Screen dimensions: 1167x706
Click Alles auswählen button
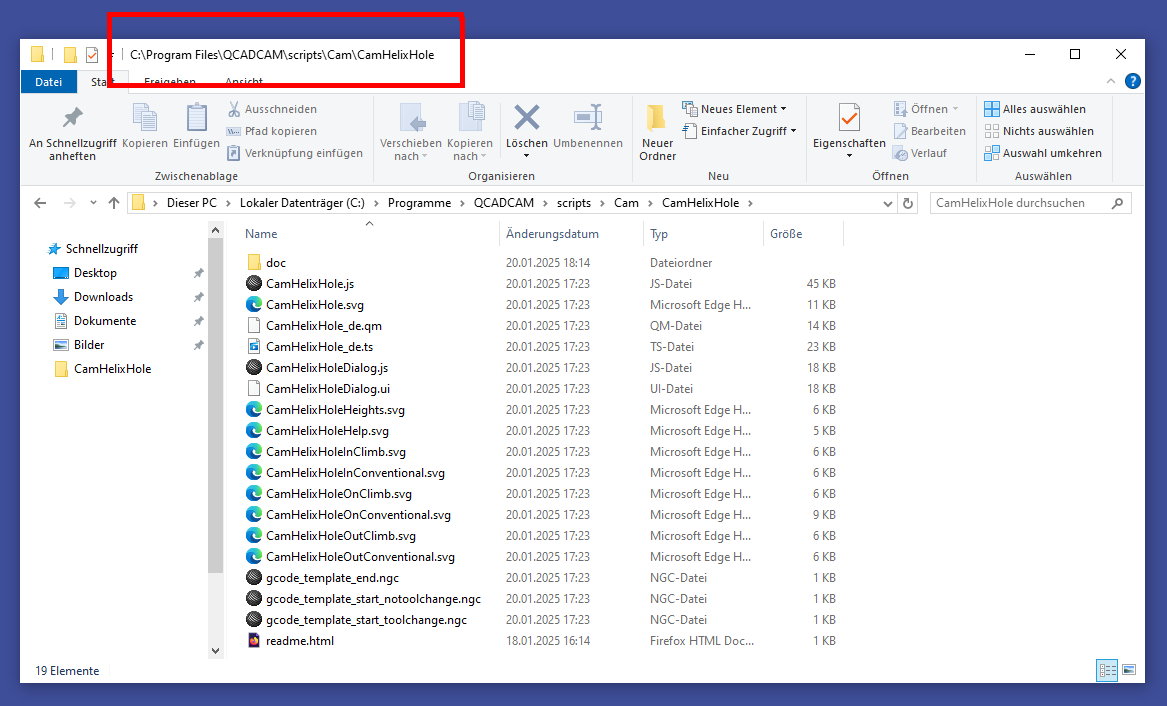coord(1035,109)
